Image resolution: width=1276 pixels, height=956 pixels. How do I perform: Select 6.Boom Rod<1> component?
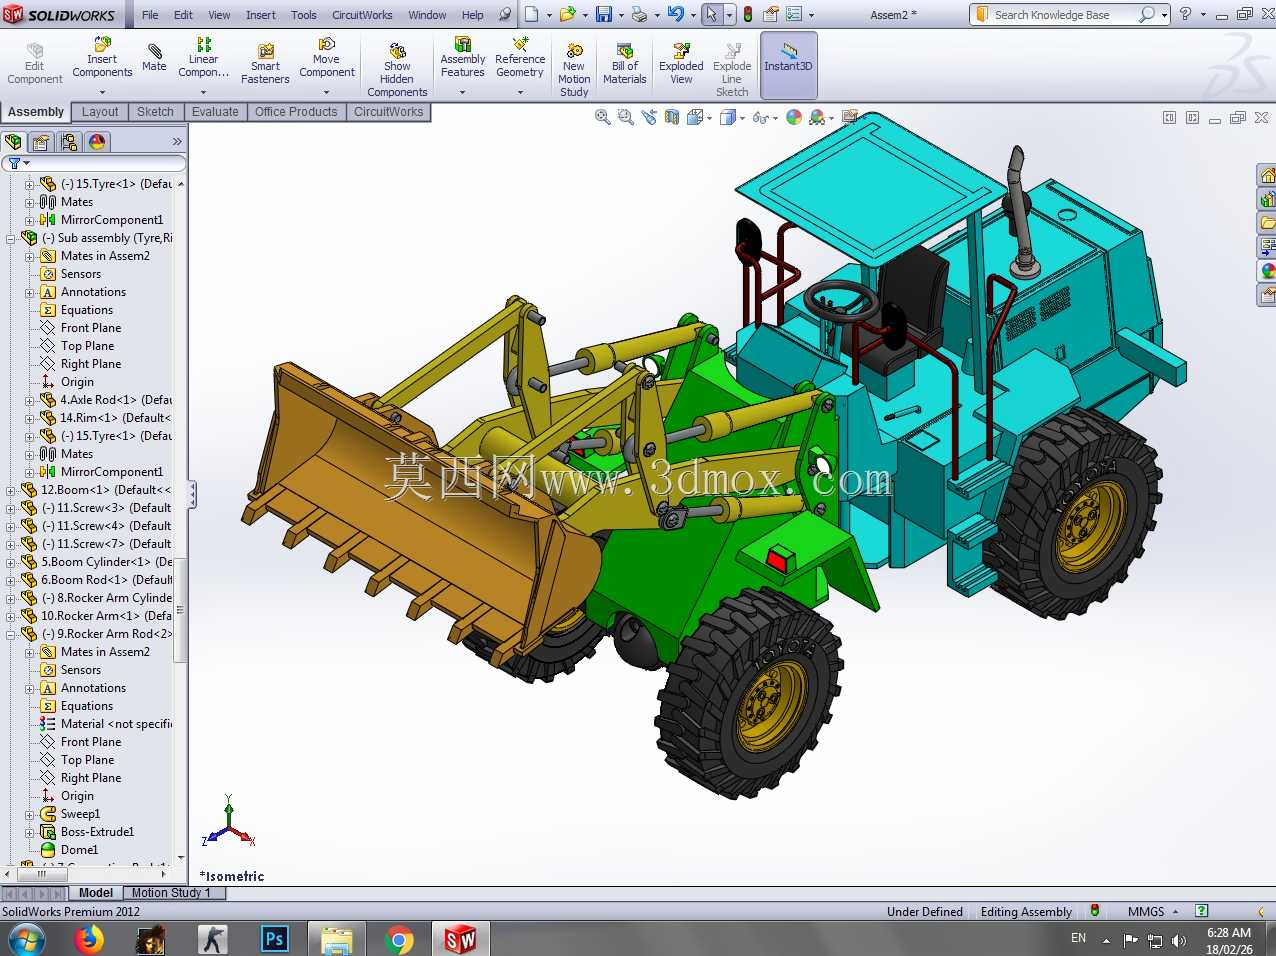click(106, 580)
